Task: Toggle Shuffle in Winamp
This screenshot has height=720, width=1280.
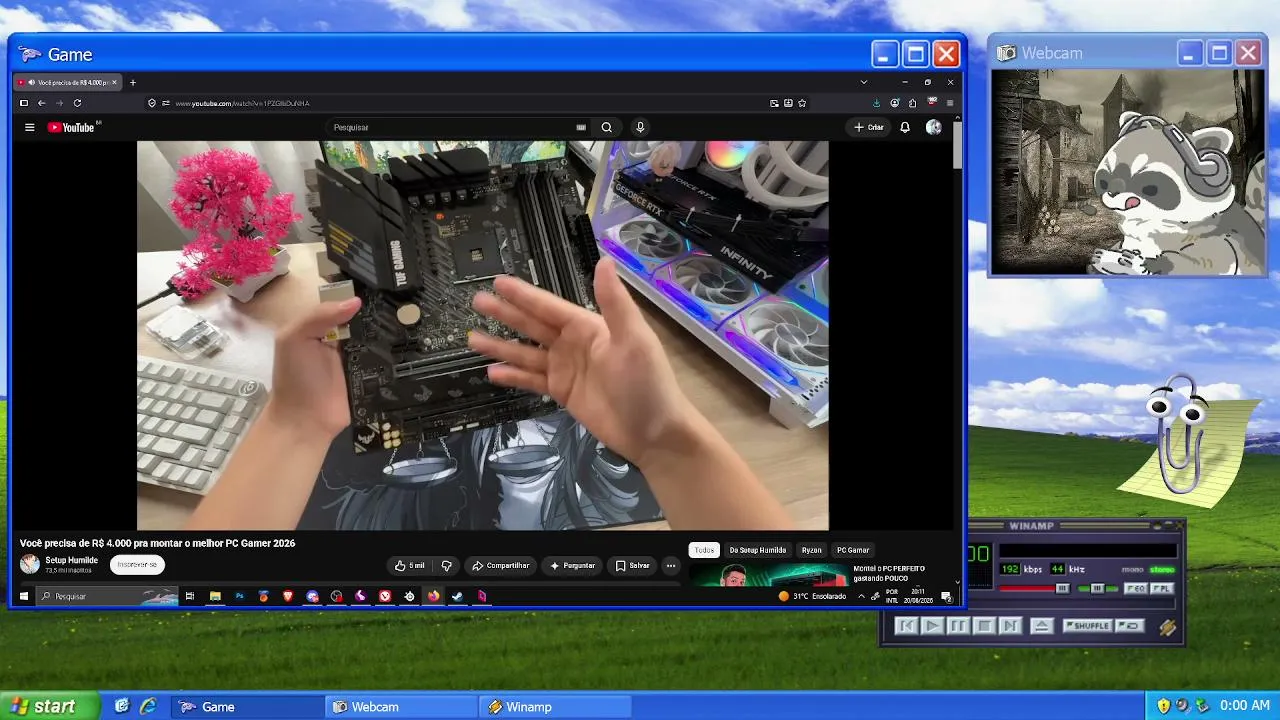Action: [1087, 626]
